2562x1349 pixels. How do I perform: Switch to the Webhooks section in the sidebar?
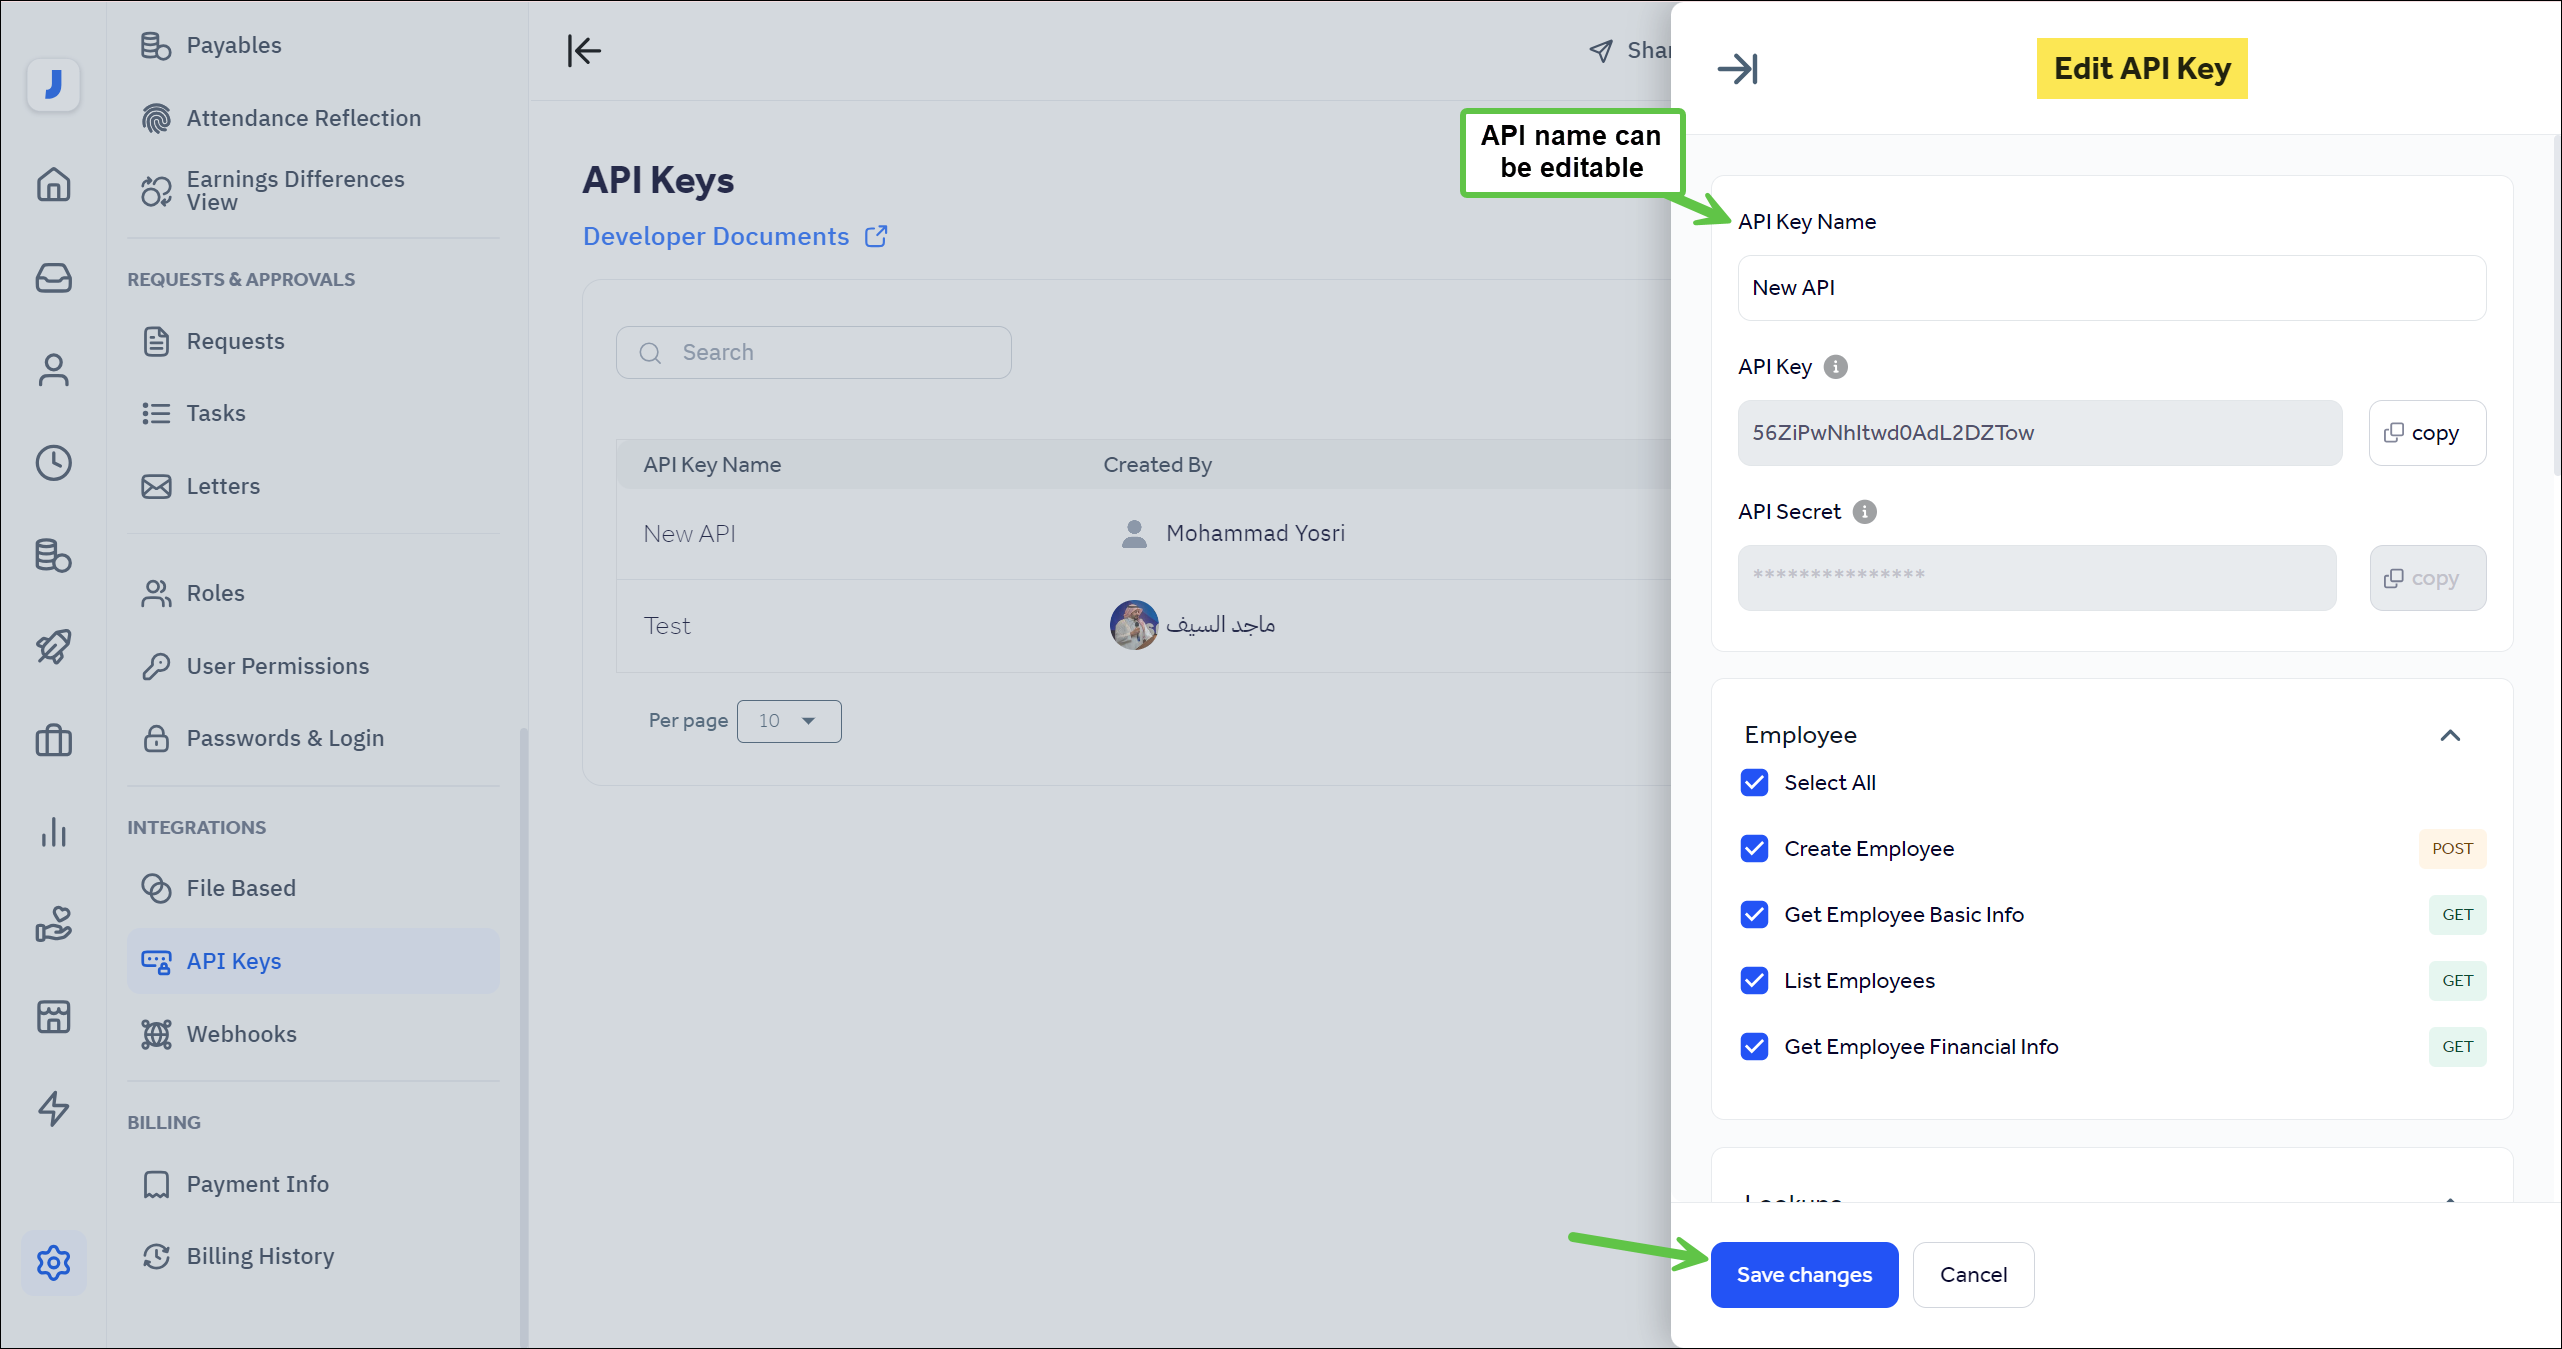(x=241, y=1033)
